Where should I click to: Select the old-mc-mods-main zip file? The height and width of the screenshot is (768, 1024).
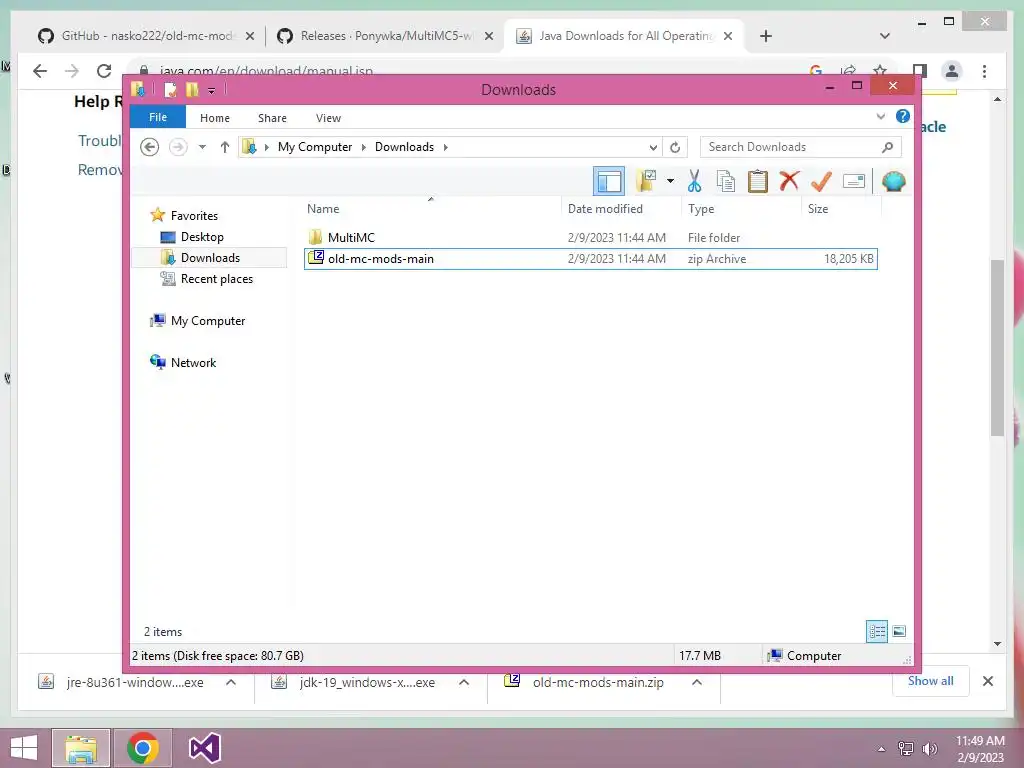(x=590, y=259)
